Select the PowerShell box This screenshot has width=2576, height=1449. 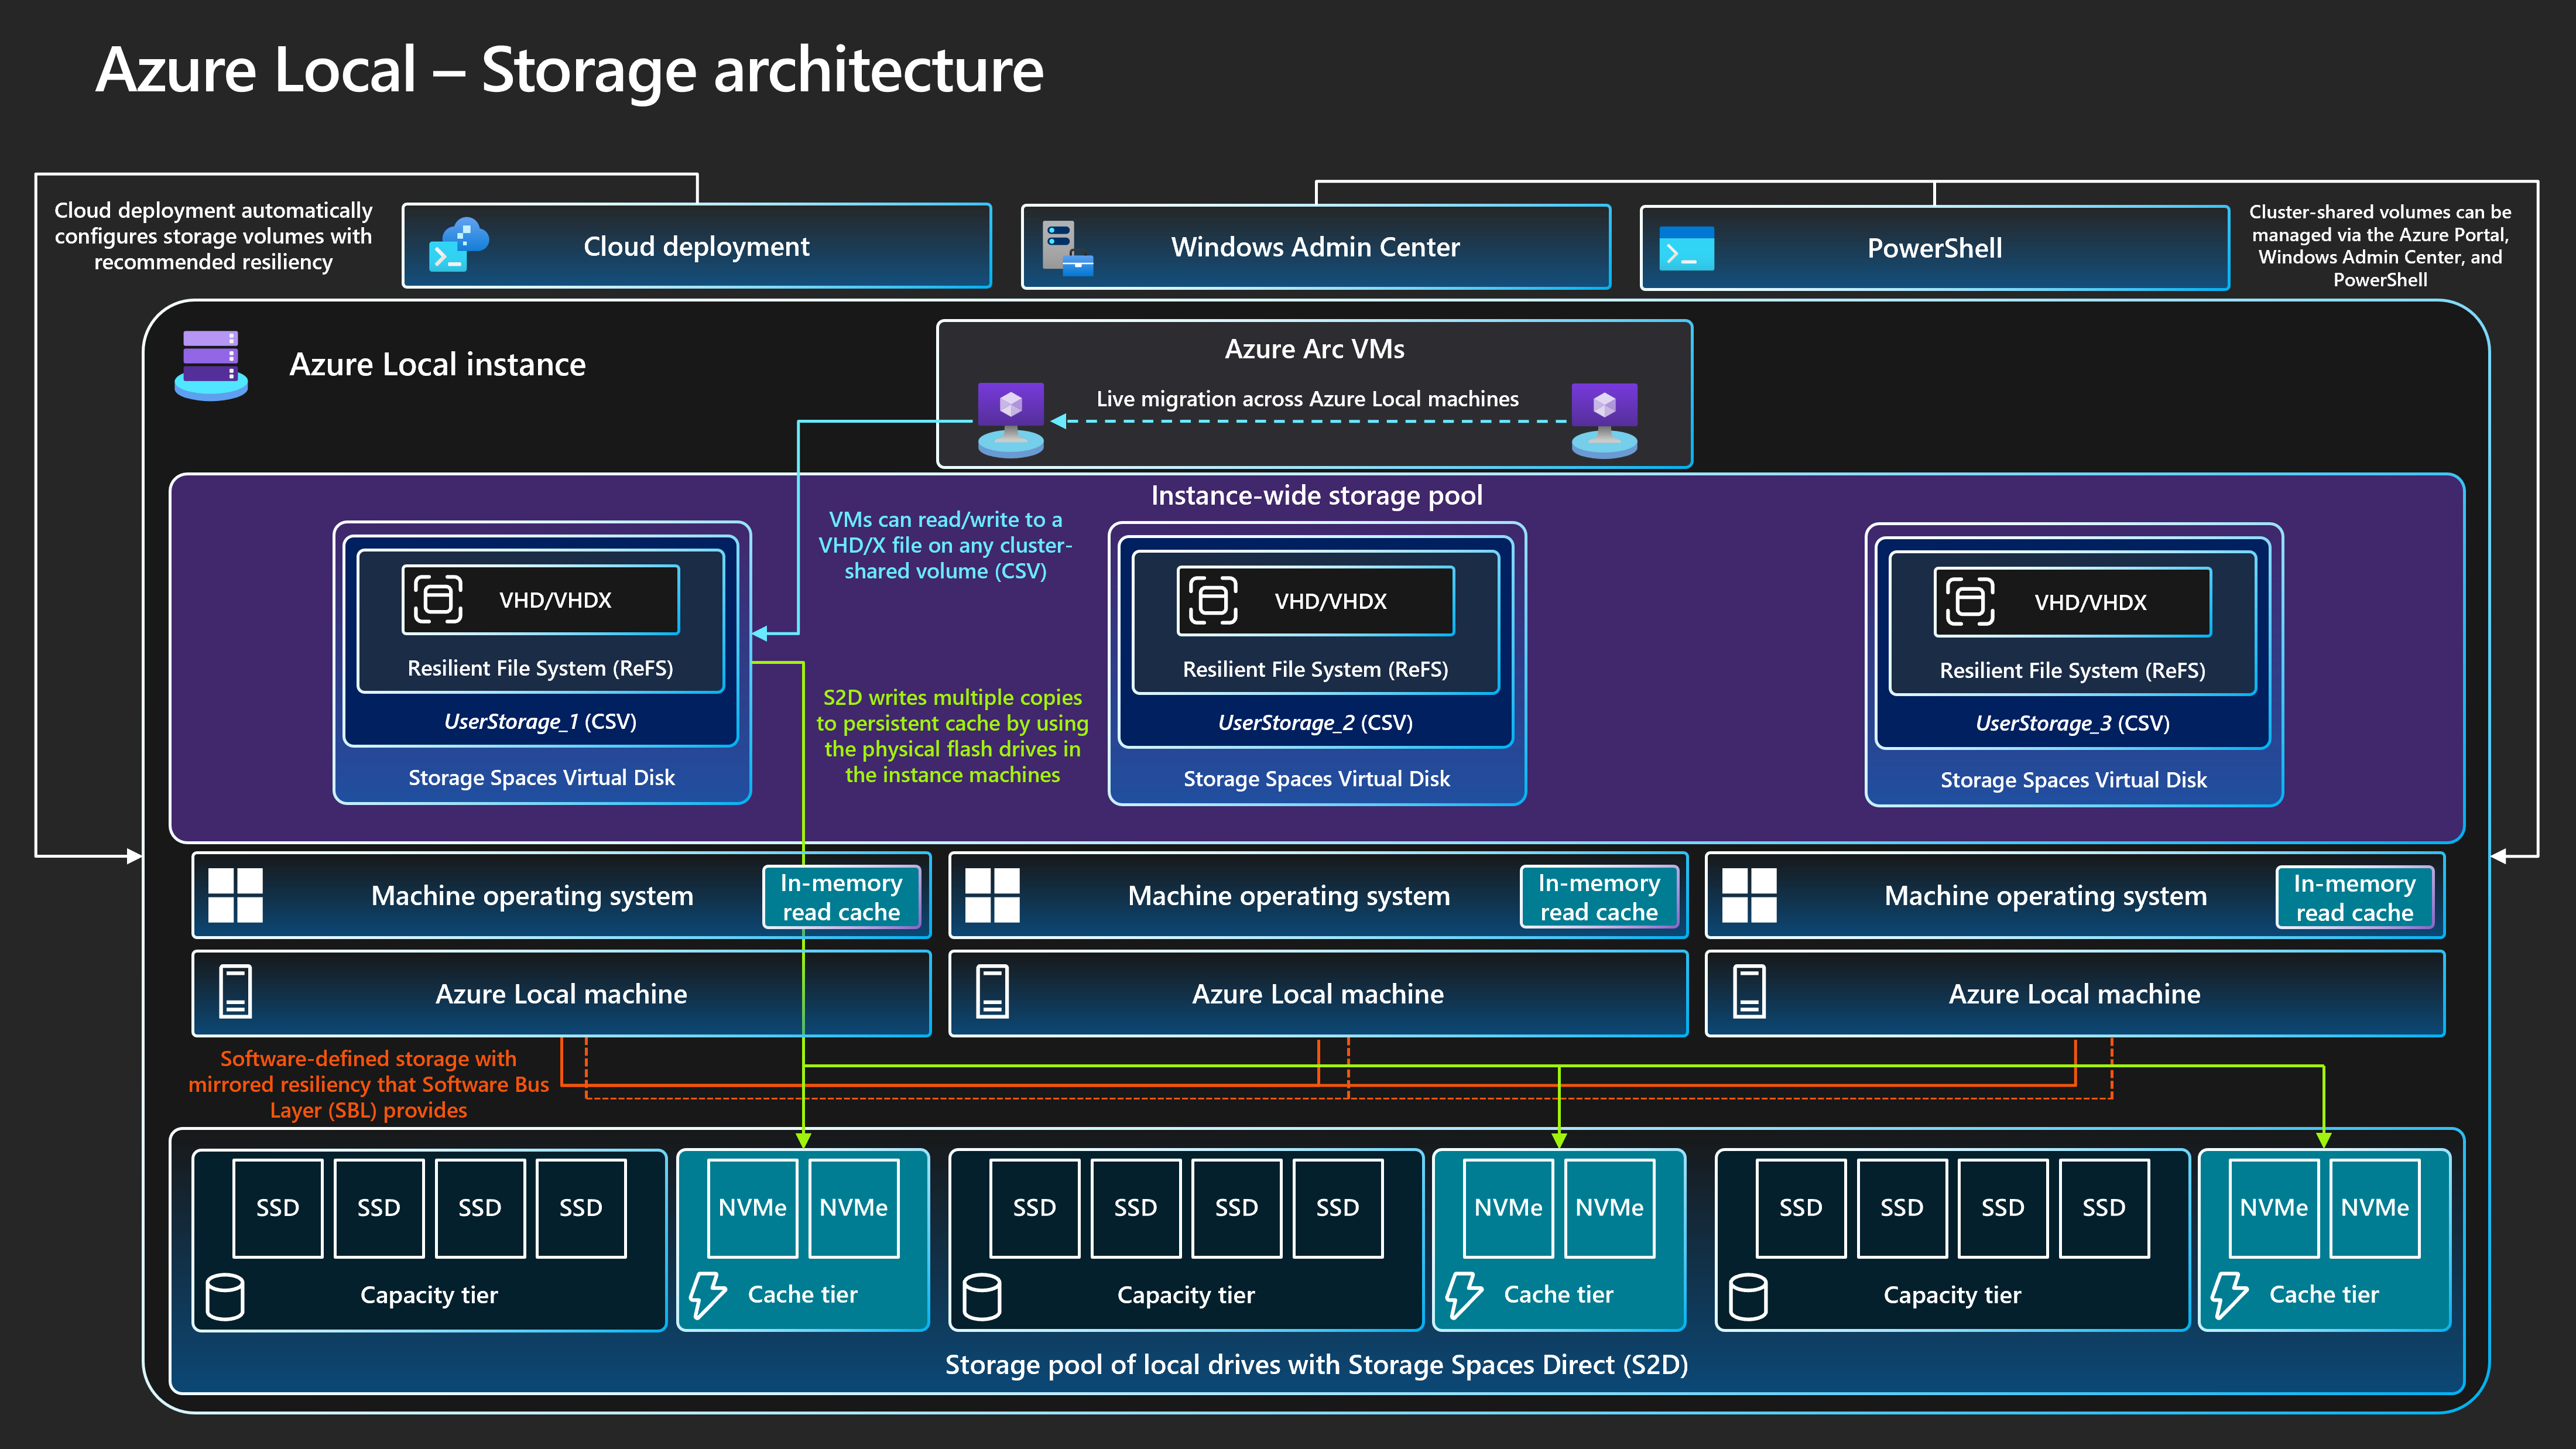click(x=1934, y=249)
